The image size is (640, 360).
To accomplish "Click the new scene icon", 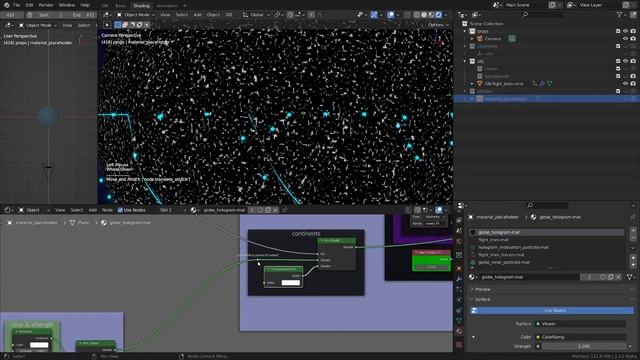I will click(x=552, y=5).
